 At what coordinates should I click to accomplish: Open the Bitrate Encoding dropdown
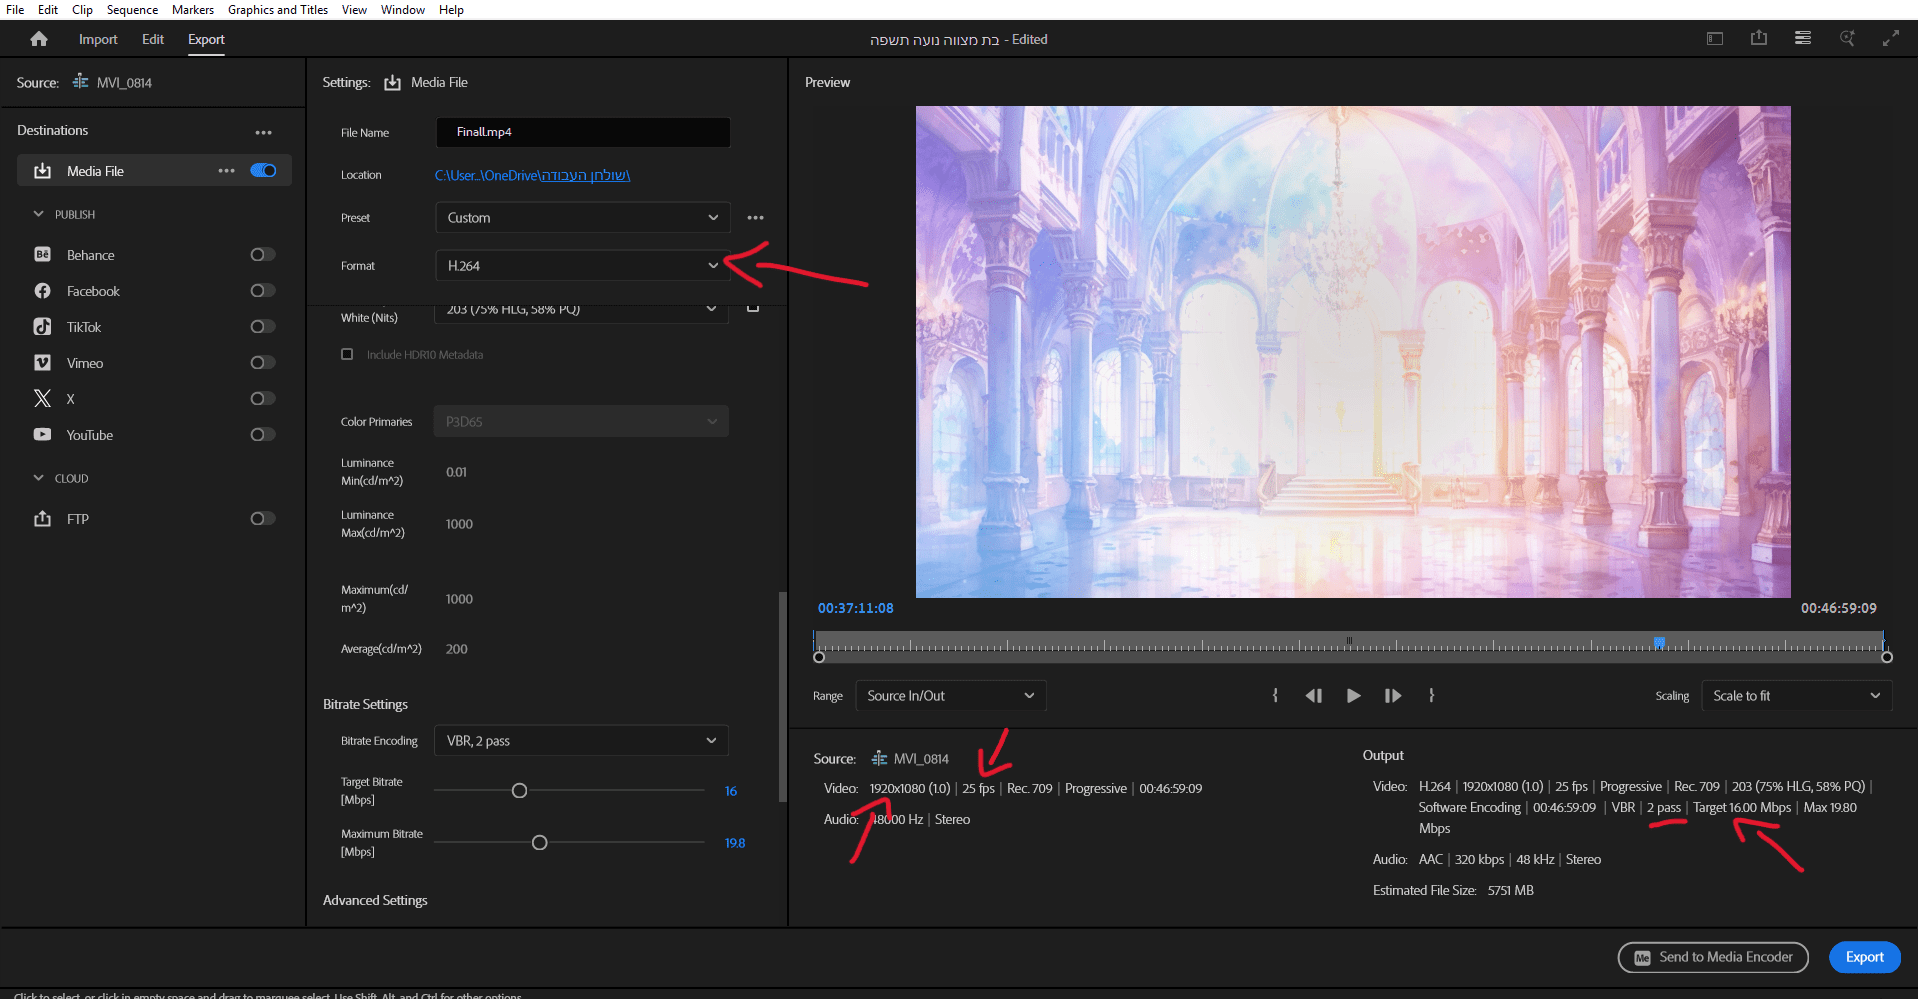(x=582, y=741)
